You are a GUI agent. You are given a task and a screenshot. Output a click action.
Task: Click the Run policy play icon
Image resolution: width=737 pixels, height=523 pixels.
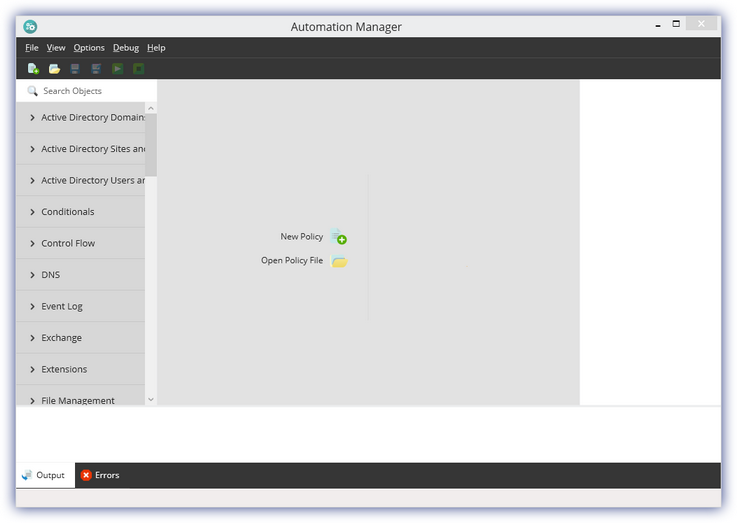tap(118, 69)
